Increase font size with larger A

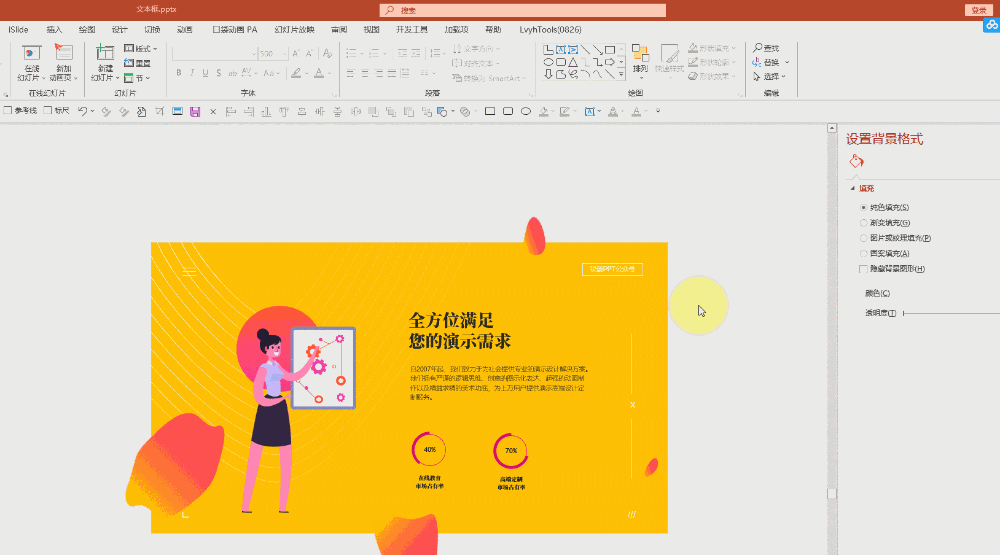click(296, 54)
